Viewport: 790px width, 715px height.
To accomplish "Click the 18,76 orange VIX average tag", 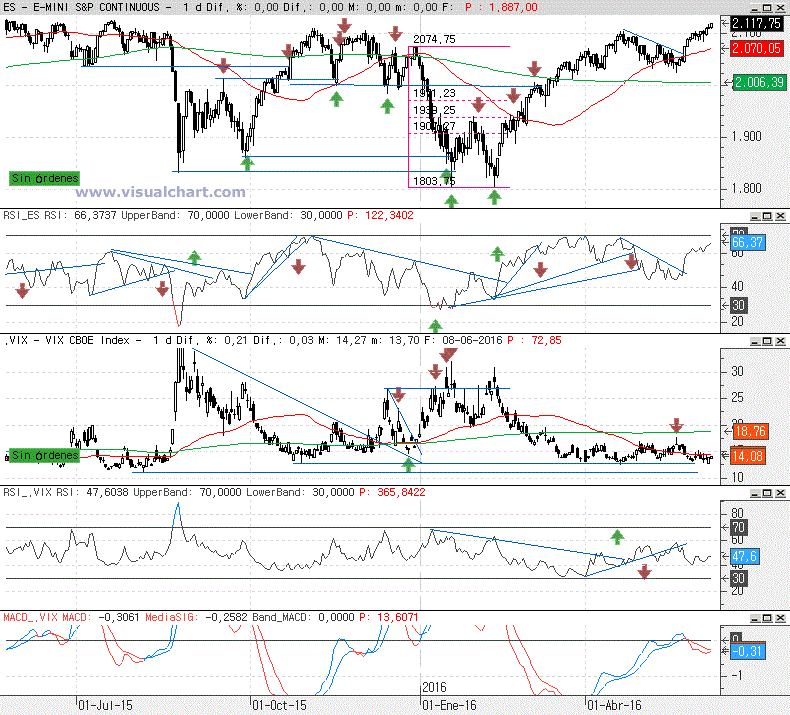I will coord(750,431).
